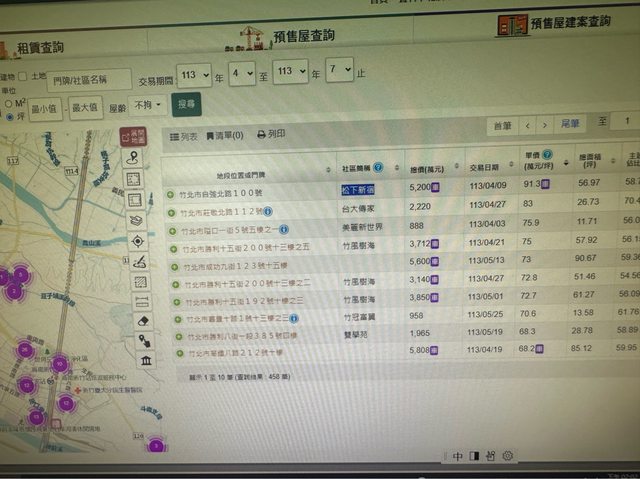This screenshot has width=640, height=479.
Task: Open the start year 113 dropdown
Action: click(x=193, y=73)
